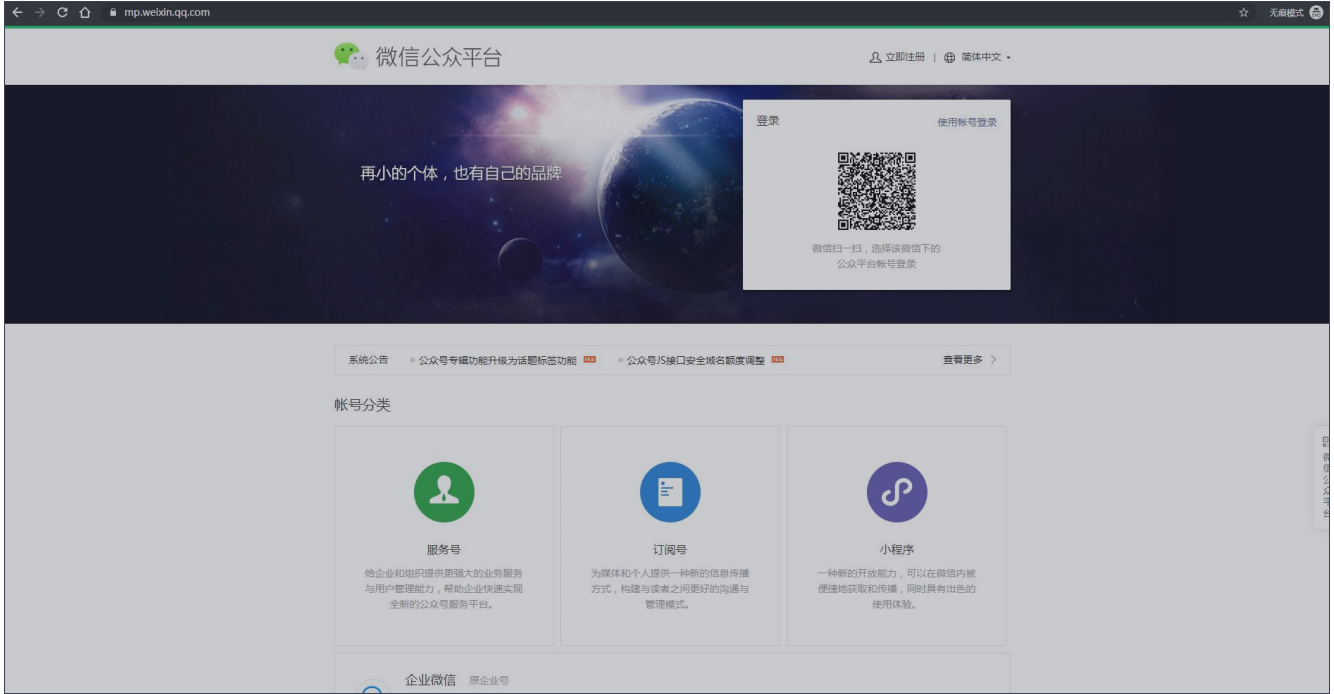Click the 订阅号 description paragraph
Image resolution: width=1334 pixels, height=694 pixels.
pyautogui.click(x=670, y=589)
